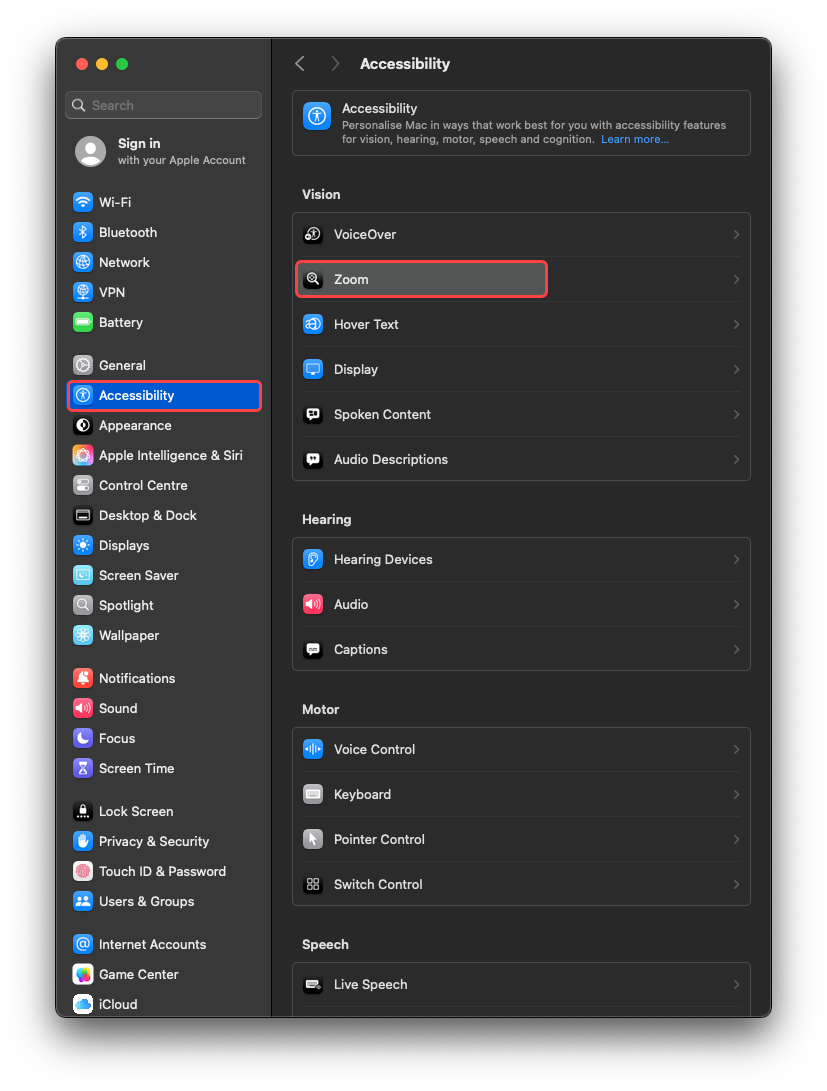Go forward with the right arrow

[x=335, y=64]
